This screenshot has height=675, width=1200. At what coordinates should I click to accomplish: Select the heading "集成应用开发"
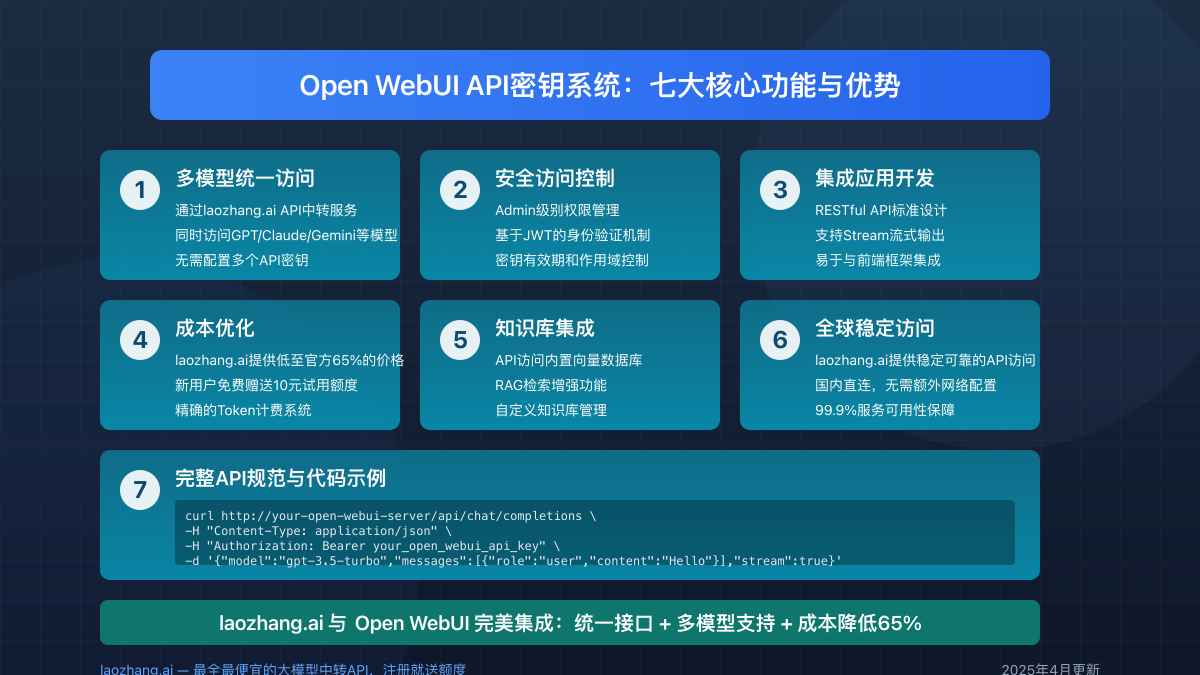(875, 178)
